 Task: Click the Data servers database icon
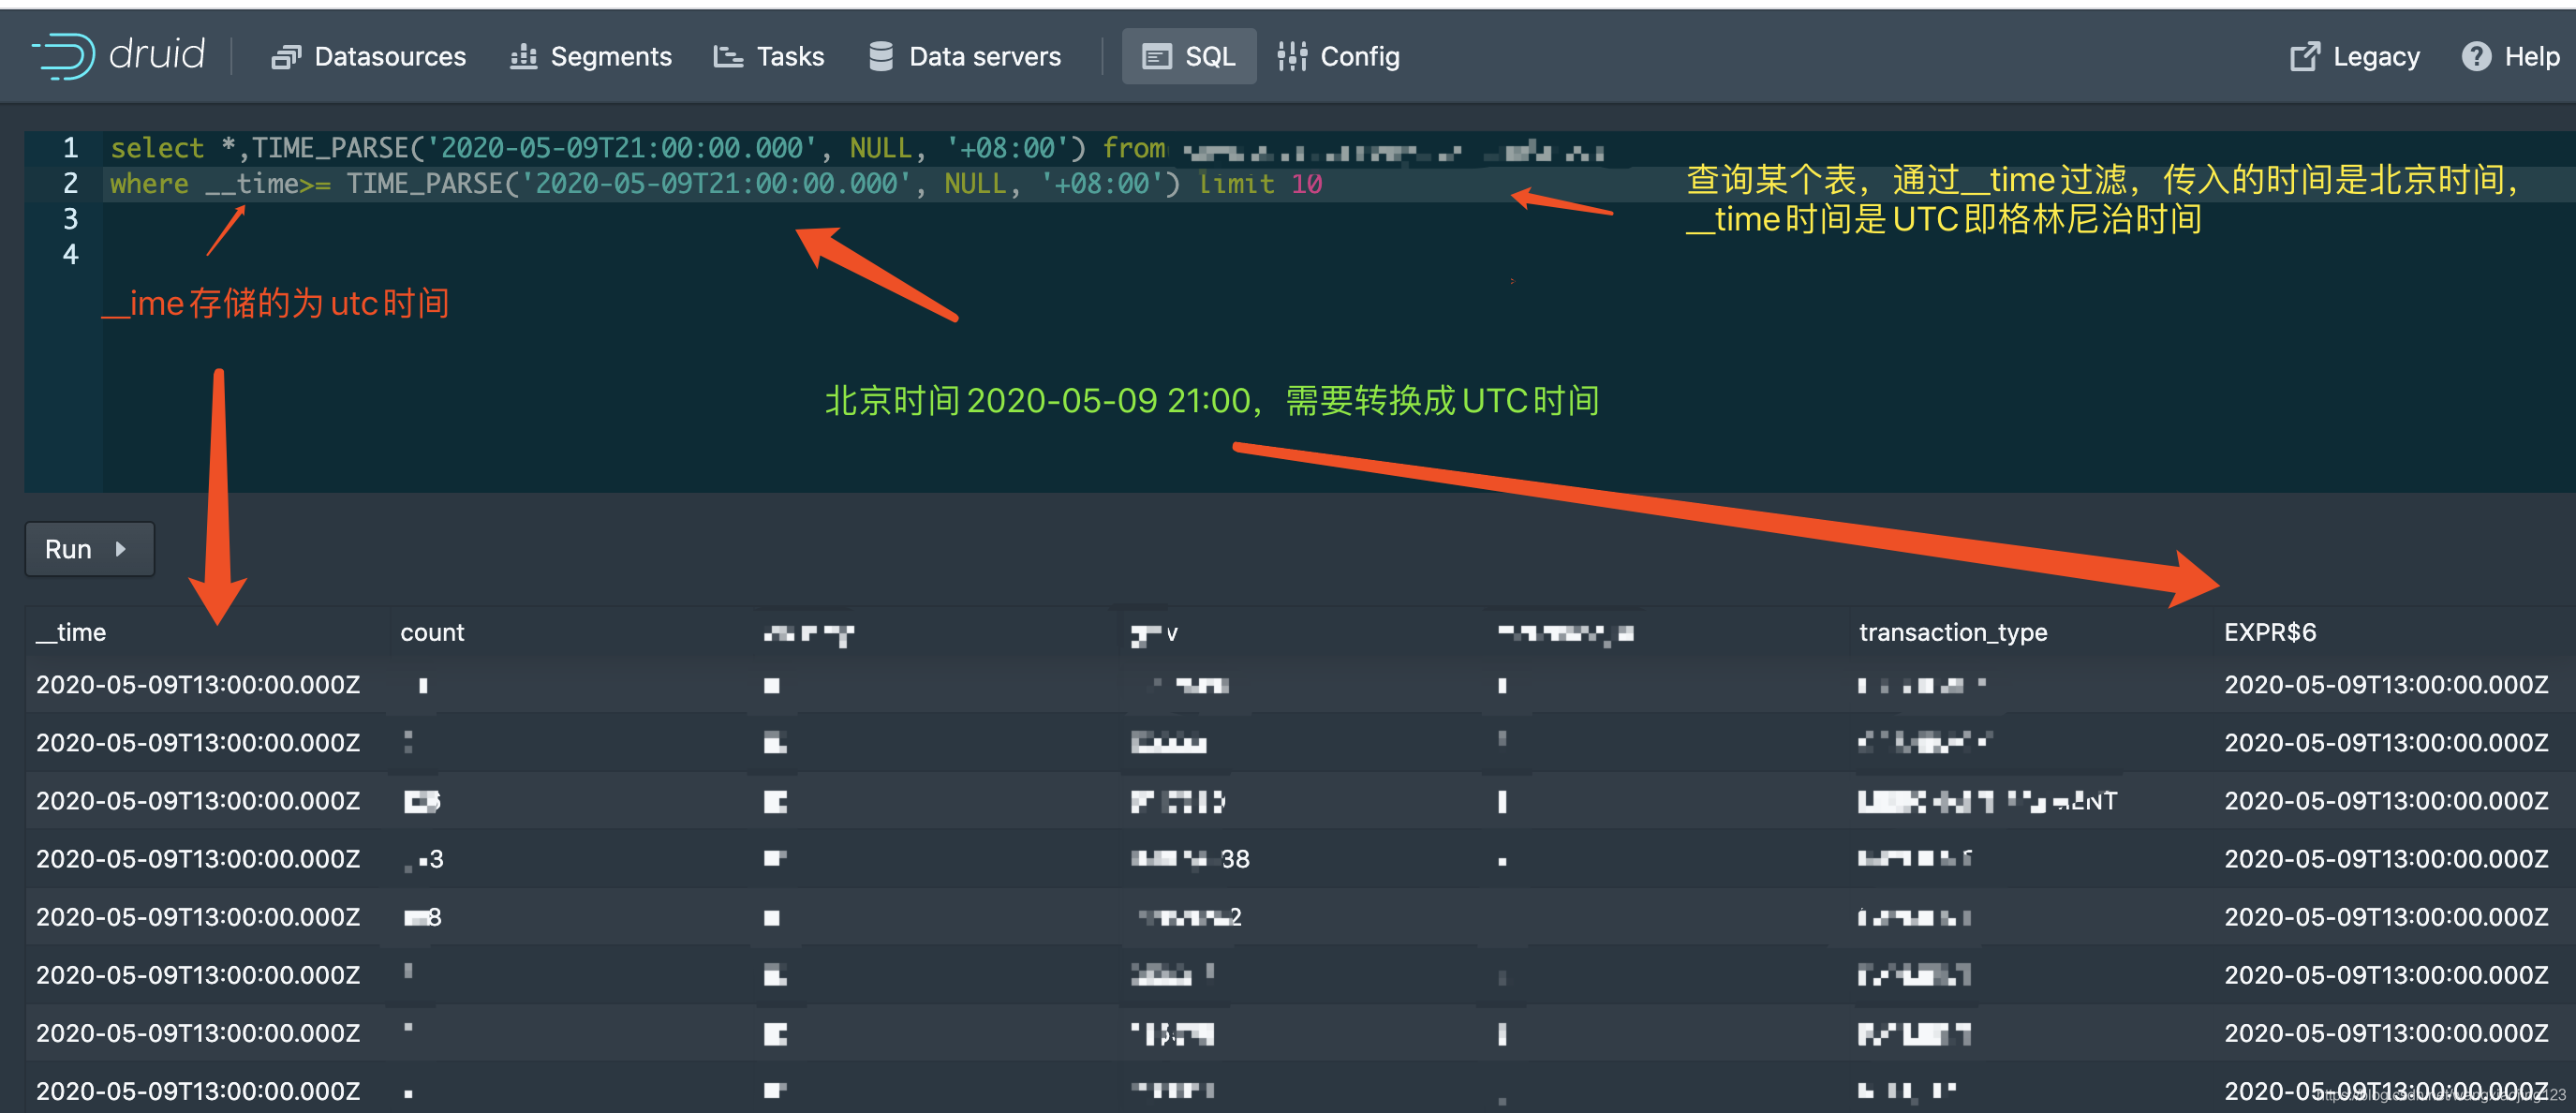(x=880, y=57)
